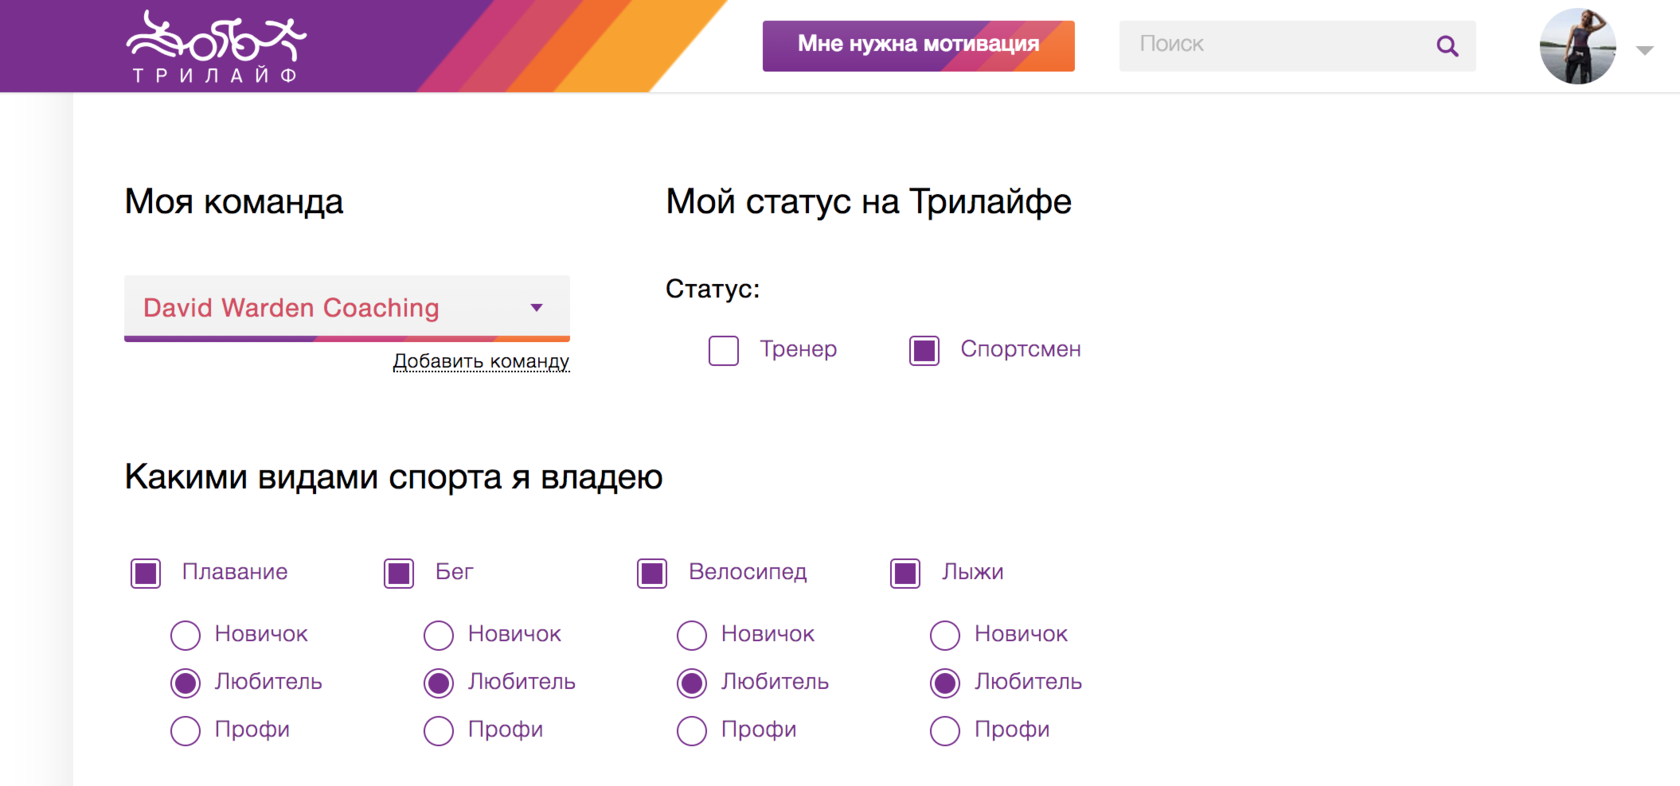Check the Тренер status checkbox
1680x786 pixels.
coord(724,351)
